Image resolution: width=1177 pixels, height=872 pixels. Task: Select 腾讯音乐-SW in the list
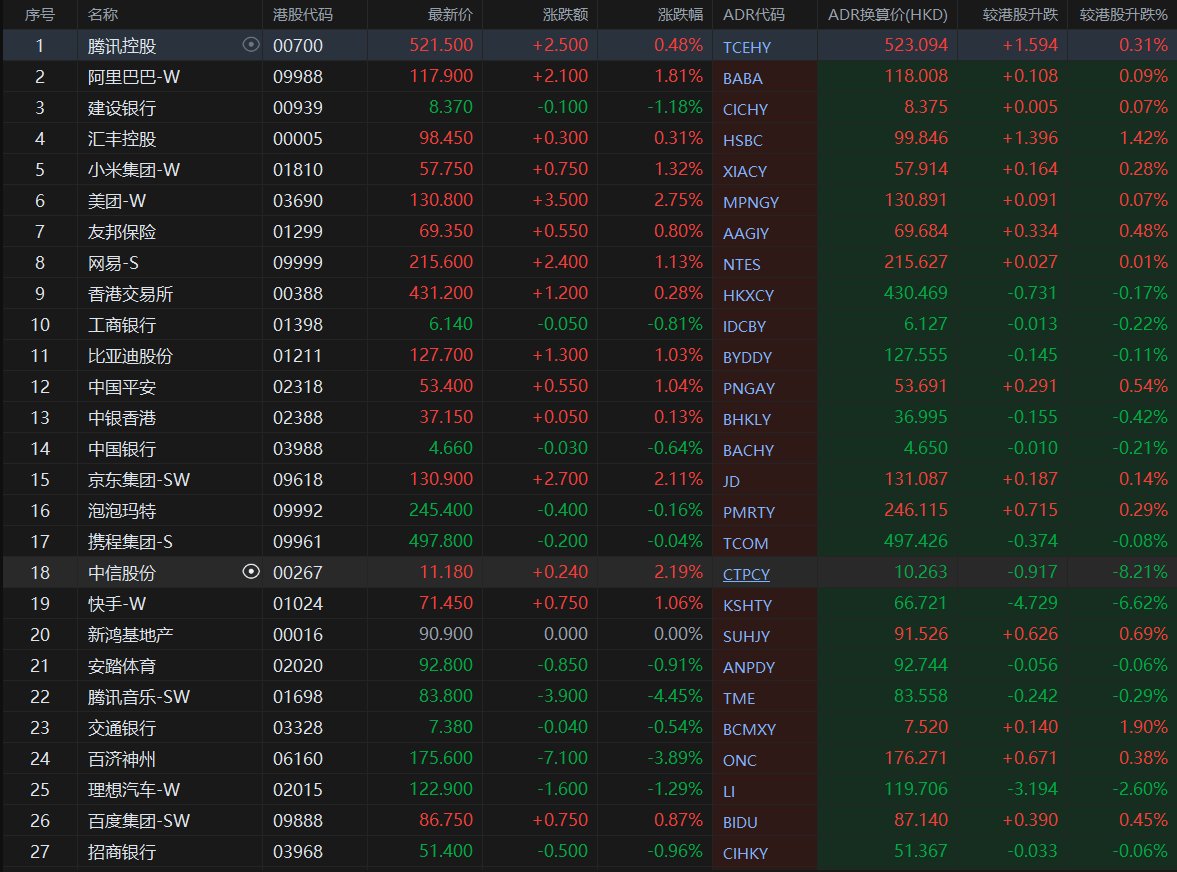(138, 696)
